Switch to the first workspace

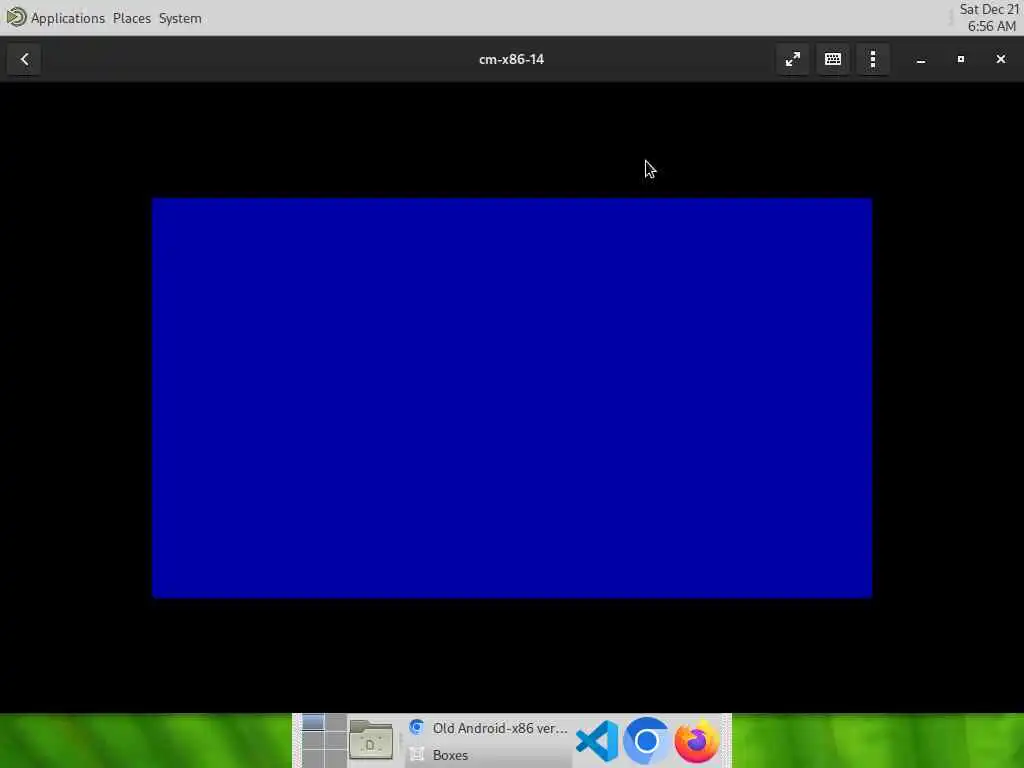(x=313, y=722)
